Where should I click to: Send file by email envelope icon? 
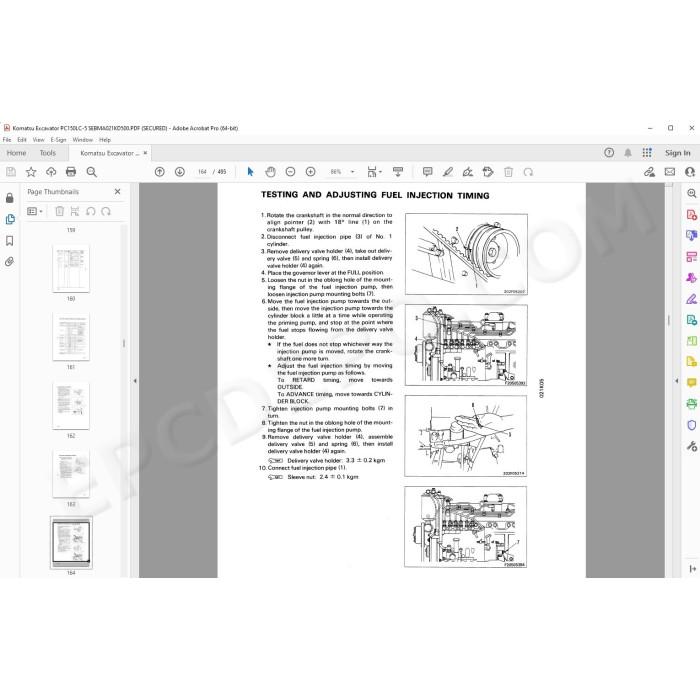(670, 172)
